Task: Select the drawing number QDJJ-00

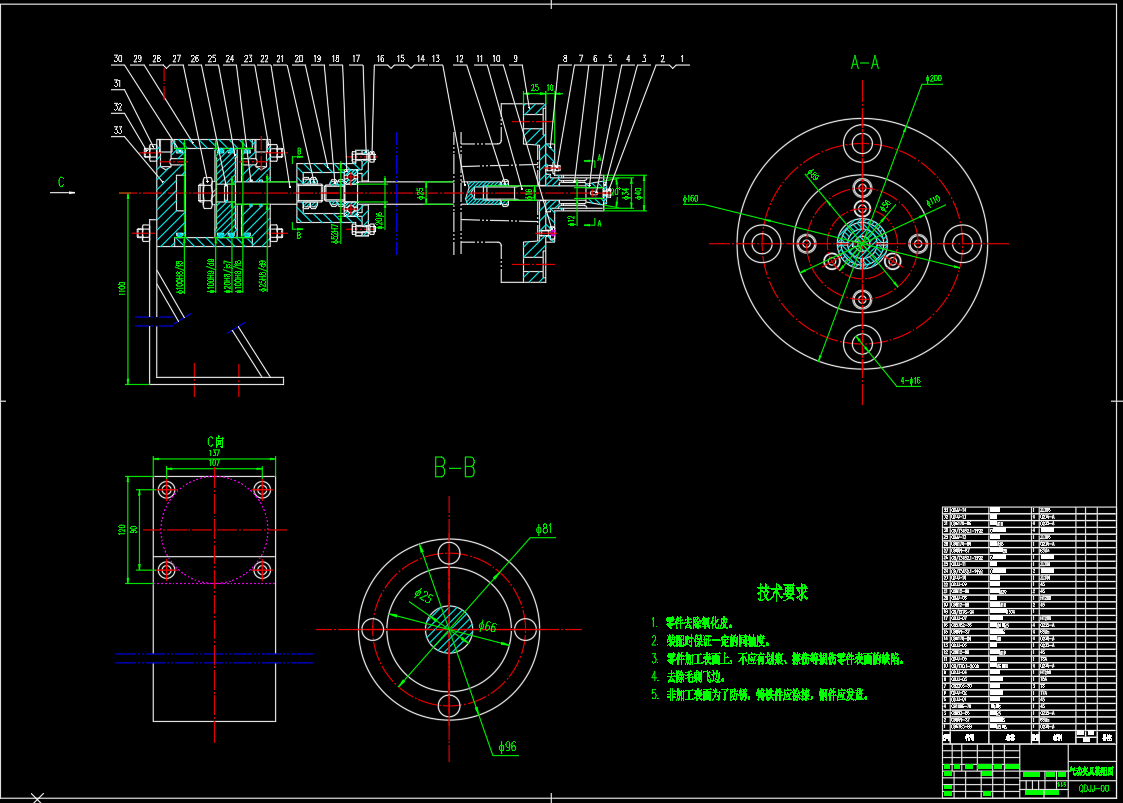Action: 1092,787
